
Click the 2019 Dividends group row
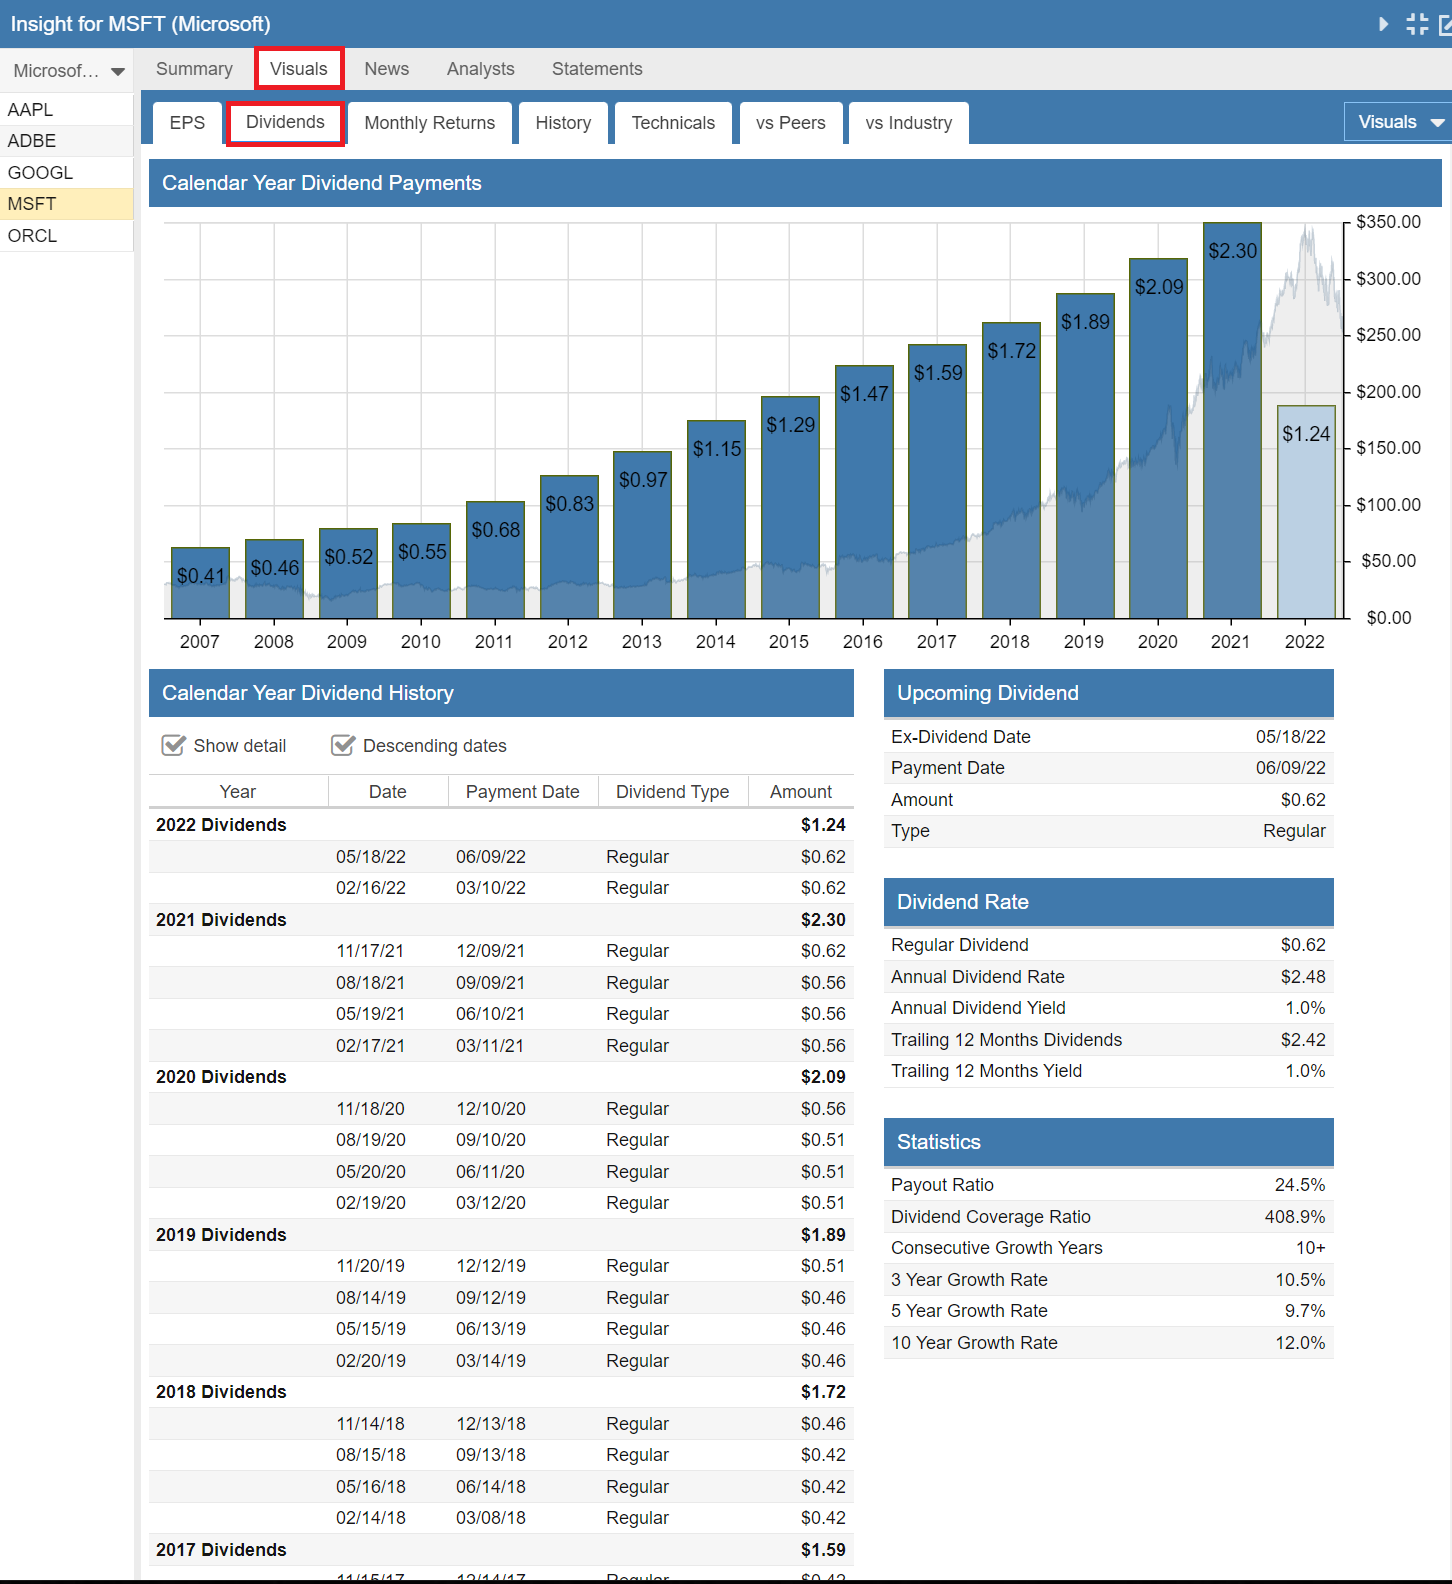click(x=501, y=1235)
